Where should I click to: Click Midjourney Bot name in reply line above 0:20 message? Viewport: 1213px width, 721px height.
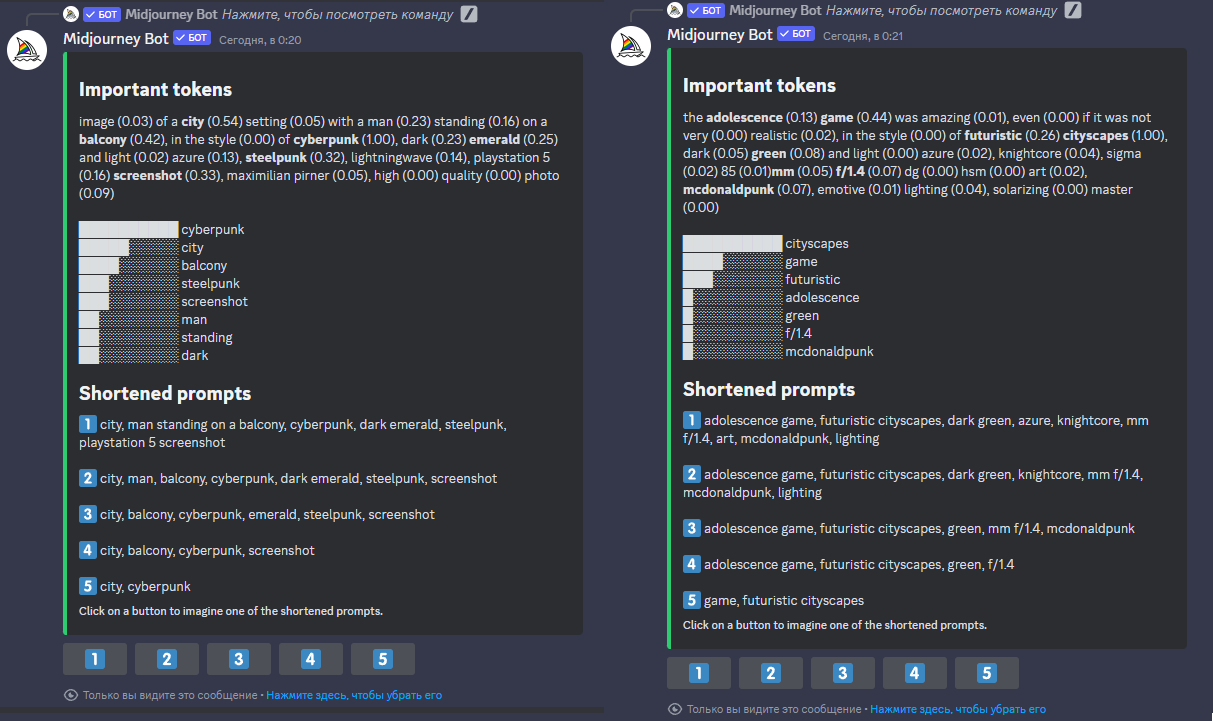tap(171, 14)
